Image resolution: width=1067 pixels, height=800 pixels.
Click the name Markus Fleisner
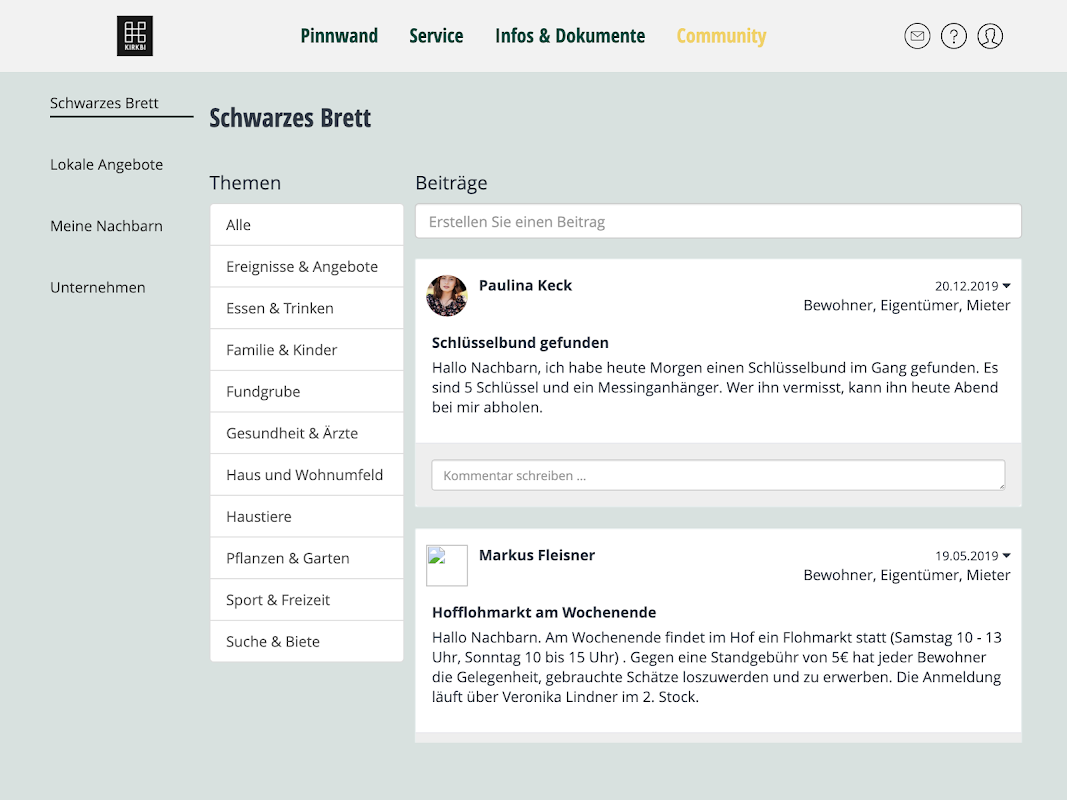(x=537, y=555)
